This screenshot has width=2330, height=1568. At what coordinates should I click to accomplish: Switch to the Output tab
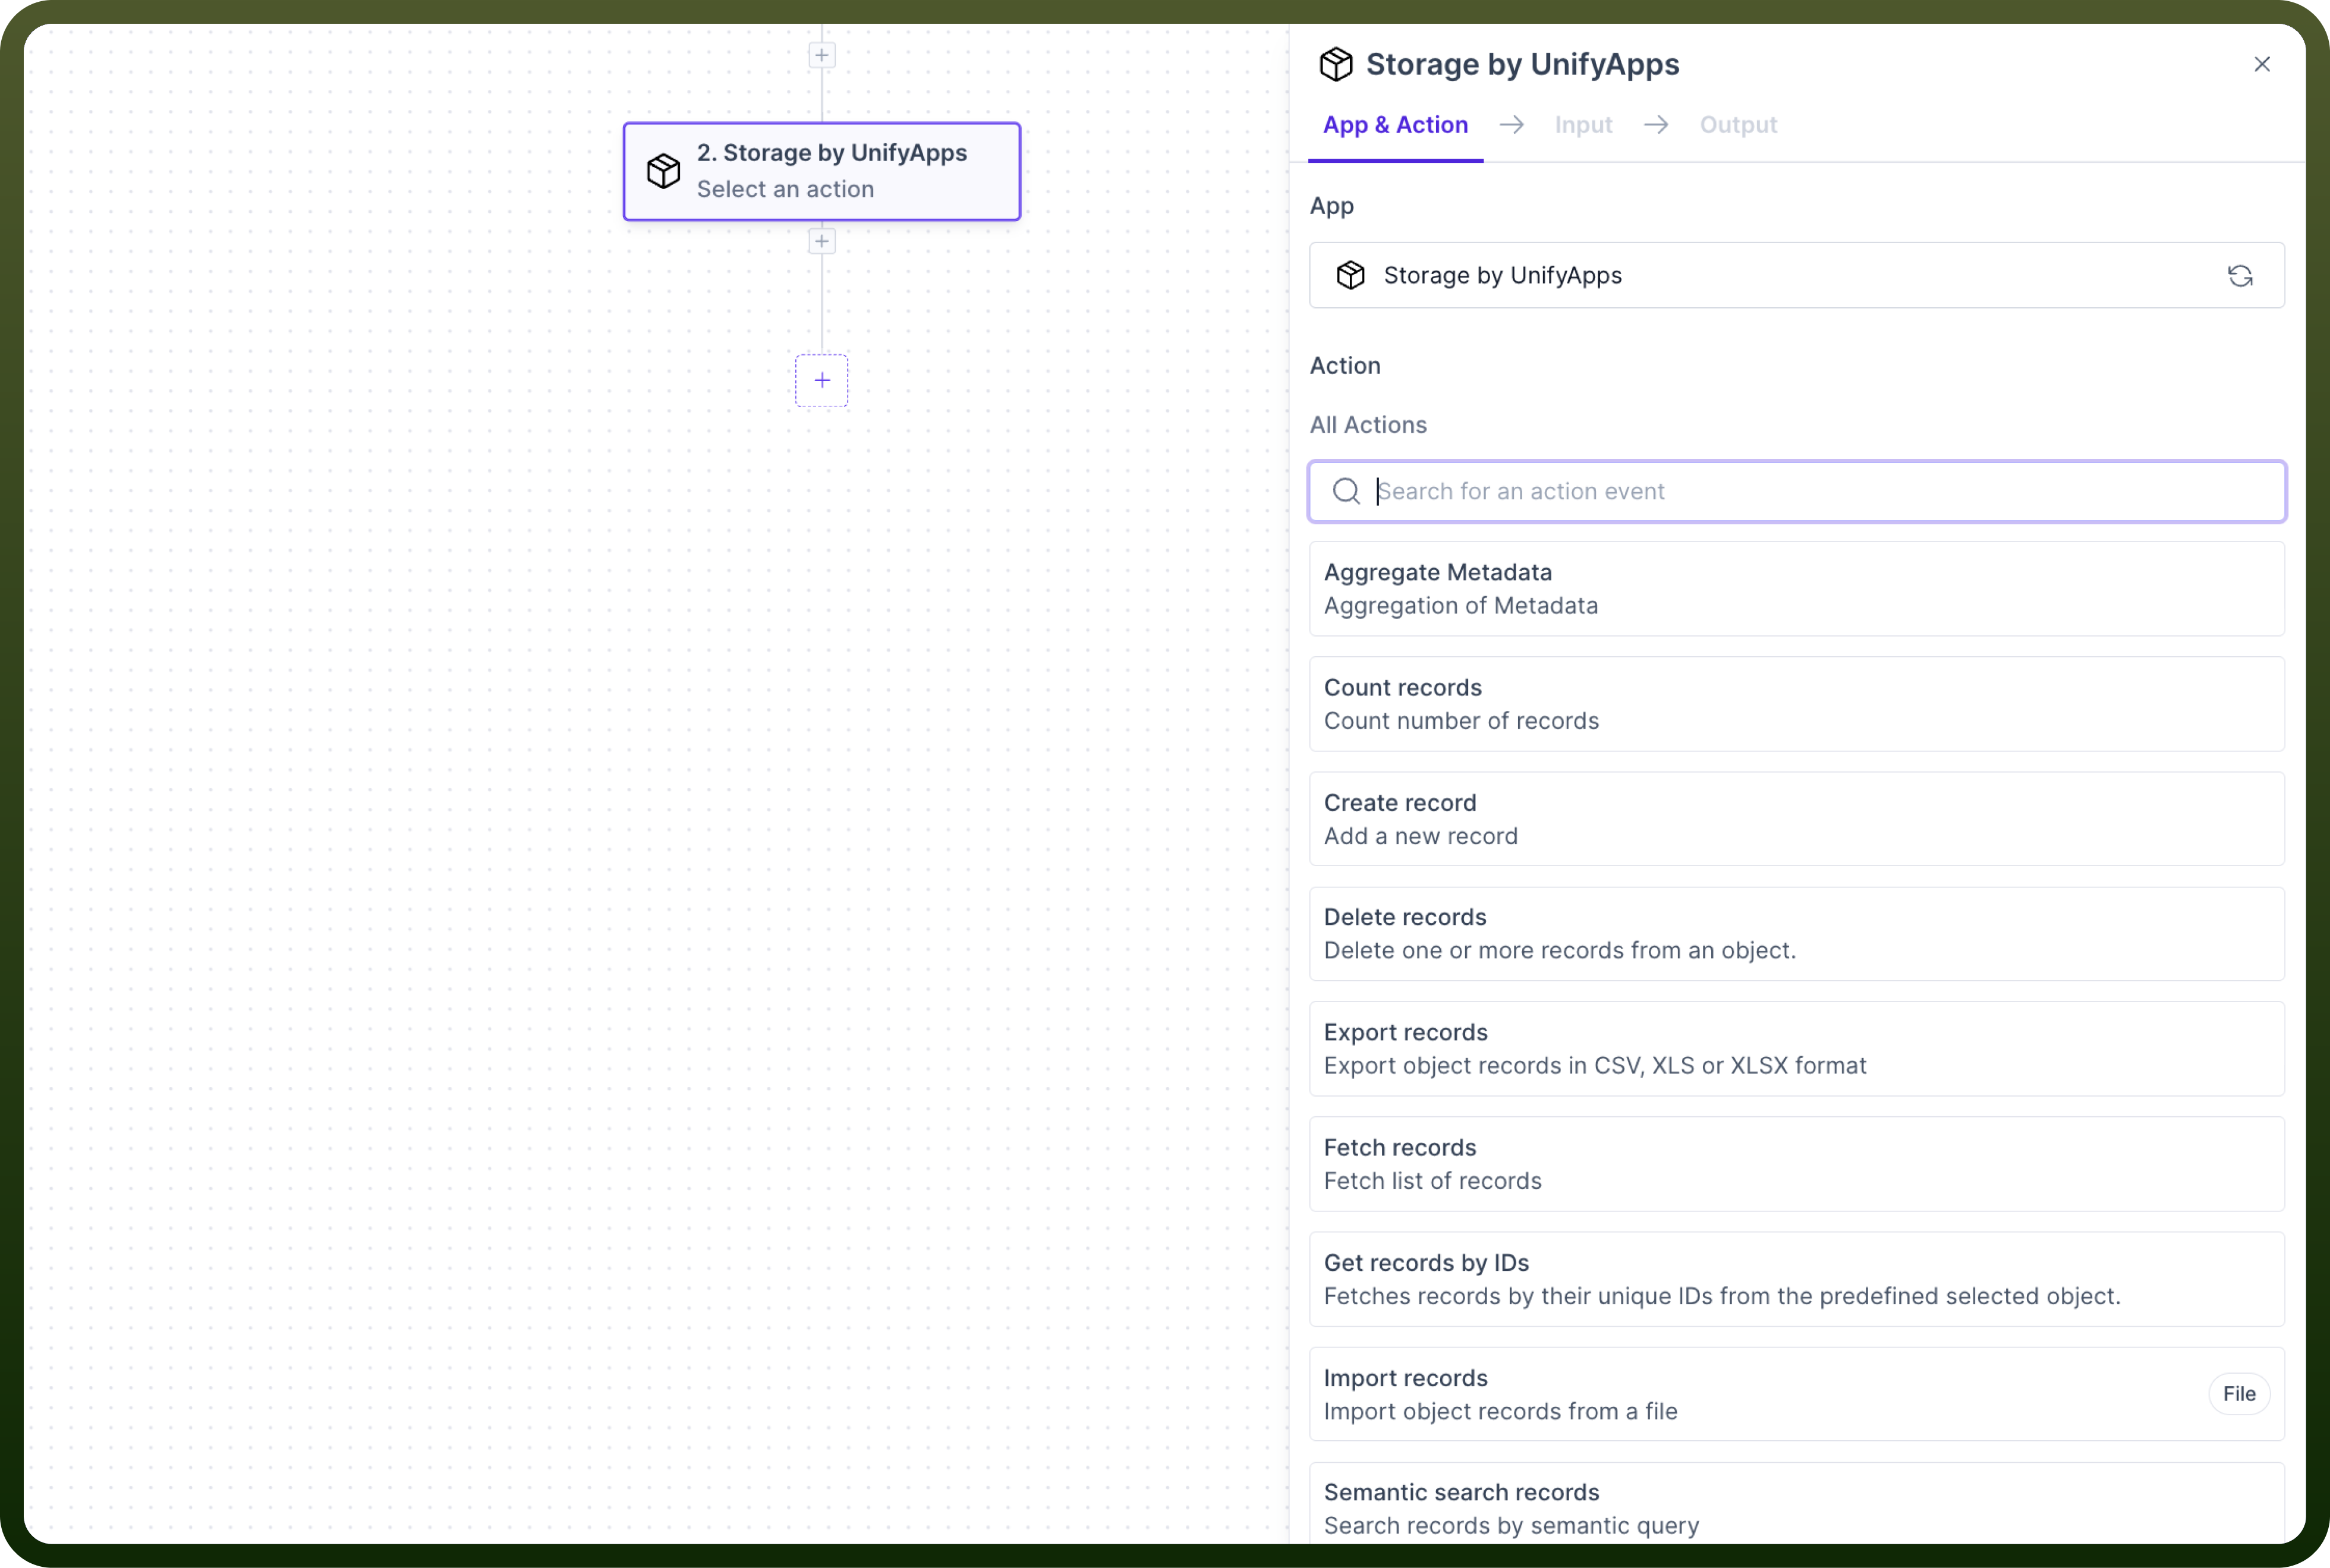click(1738, 125)
